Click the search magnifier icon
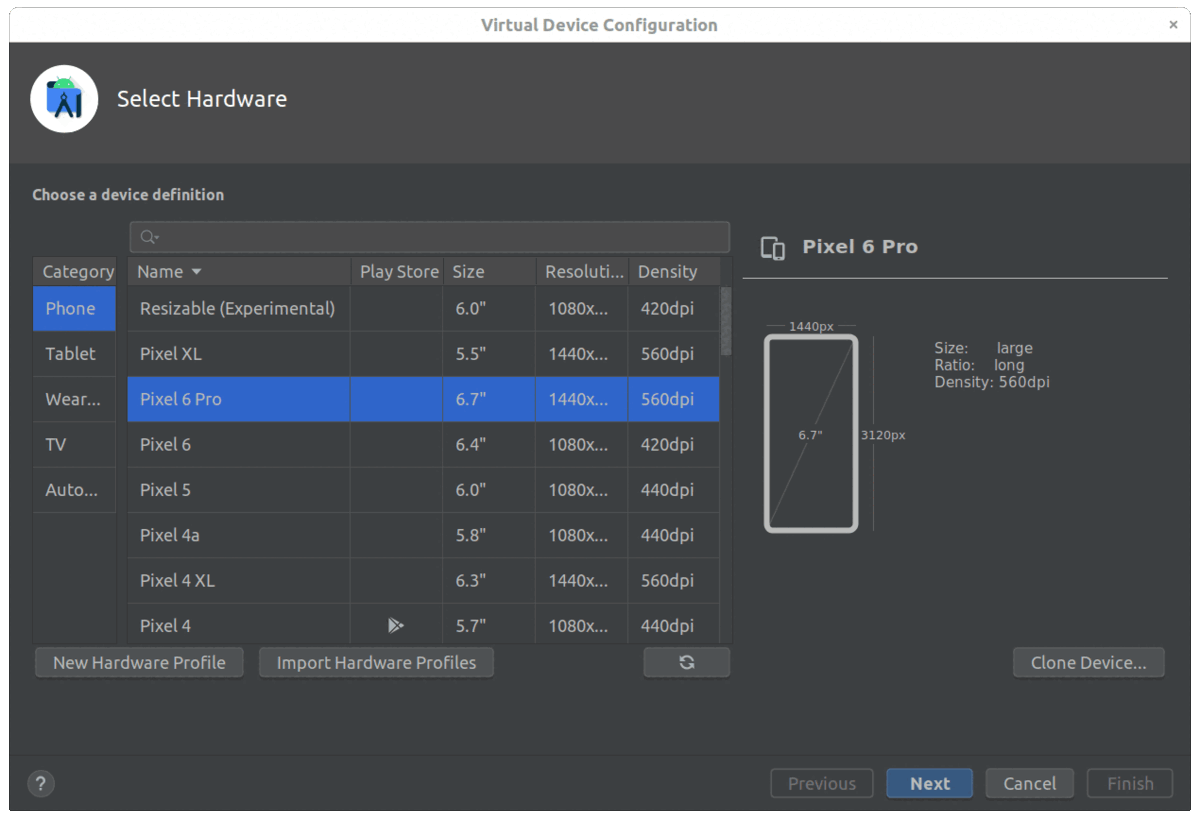Screen dimensions: 1200x820 pos(149,237)
